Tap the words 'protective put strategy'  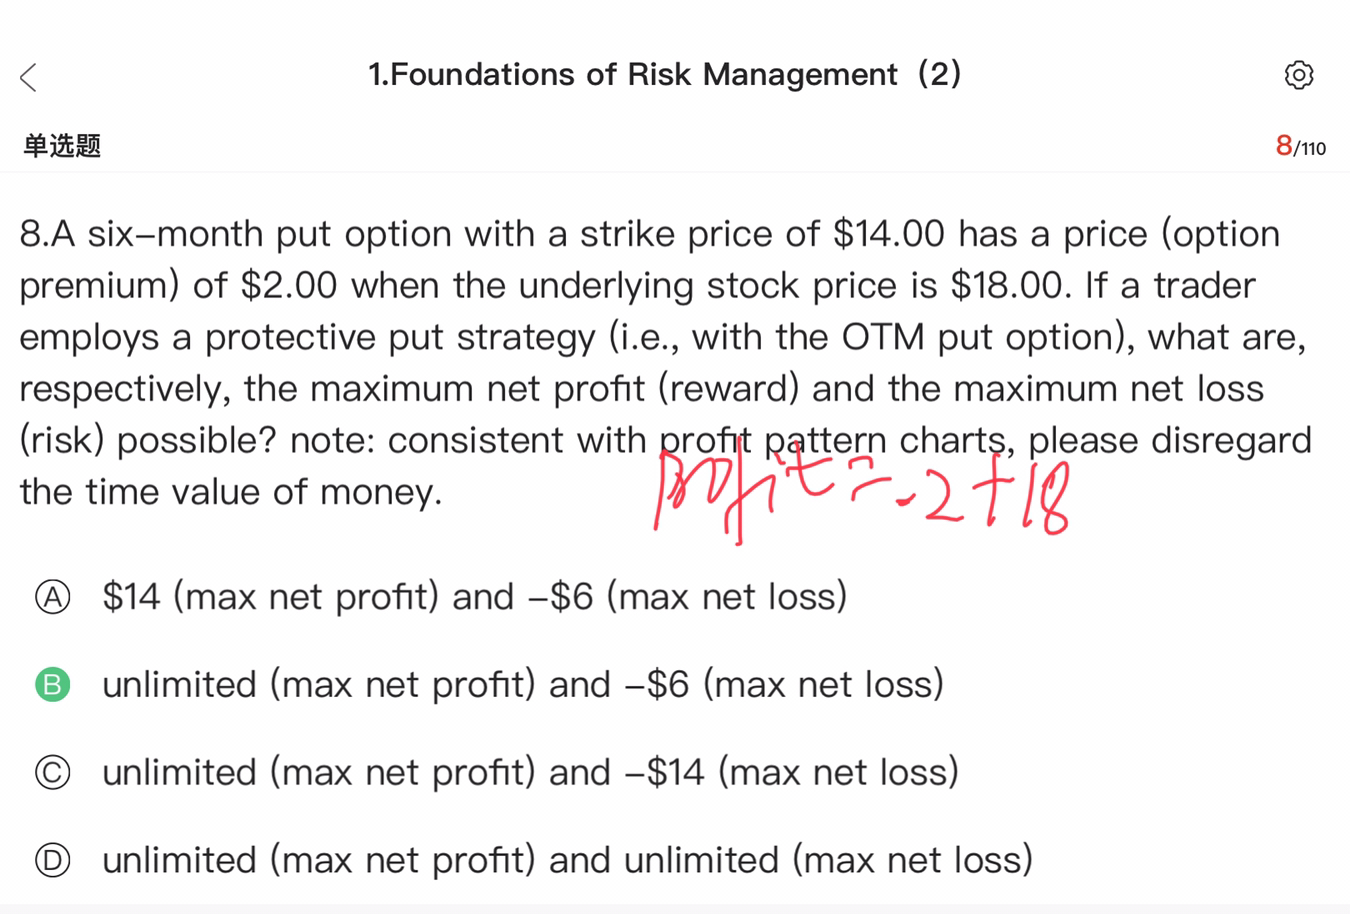[x=400, y=338]
